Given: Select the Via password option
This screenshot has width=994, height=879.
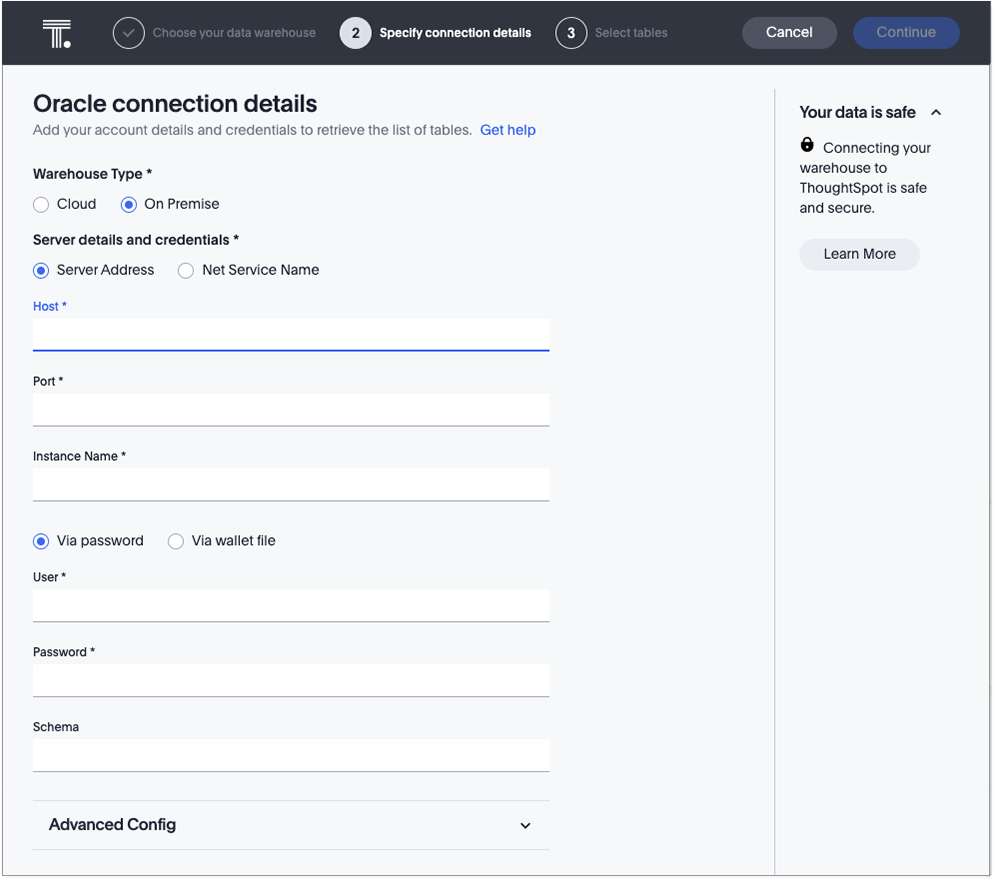Looking at the screenshot, I should tap(41, 541).
